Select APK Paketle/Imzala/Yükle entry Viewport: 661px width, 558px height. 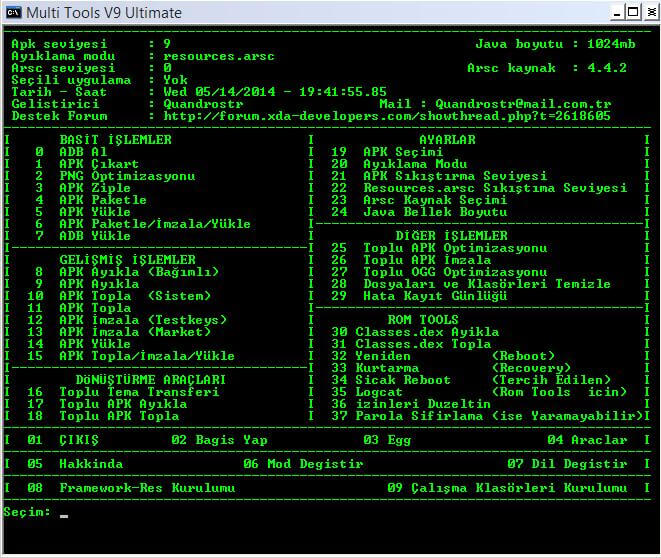(155, 224)
